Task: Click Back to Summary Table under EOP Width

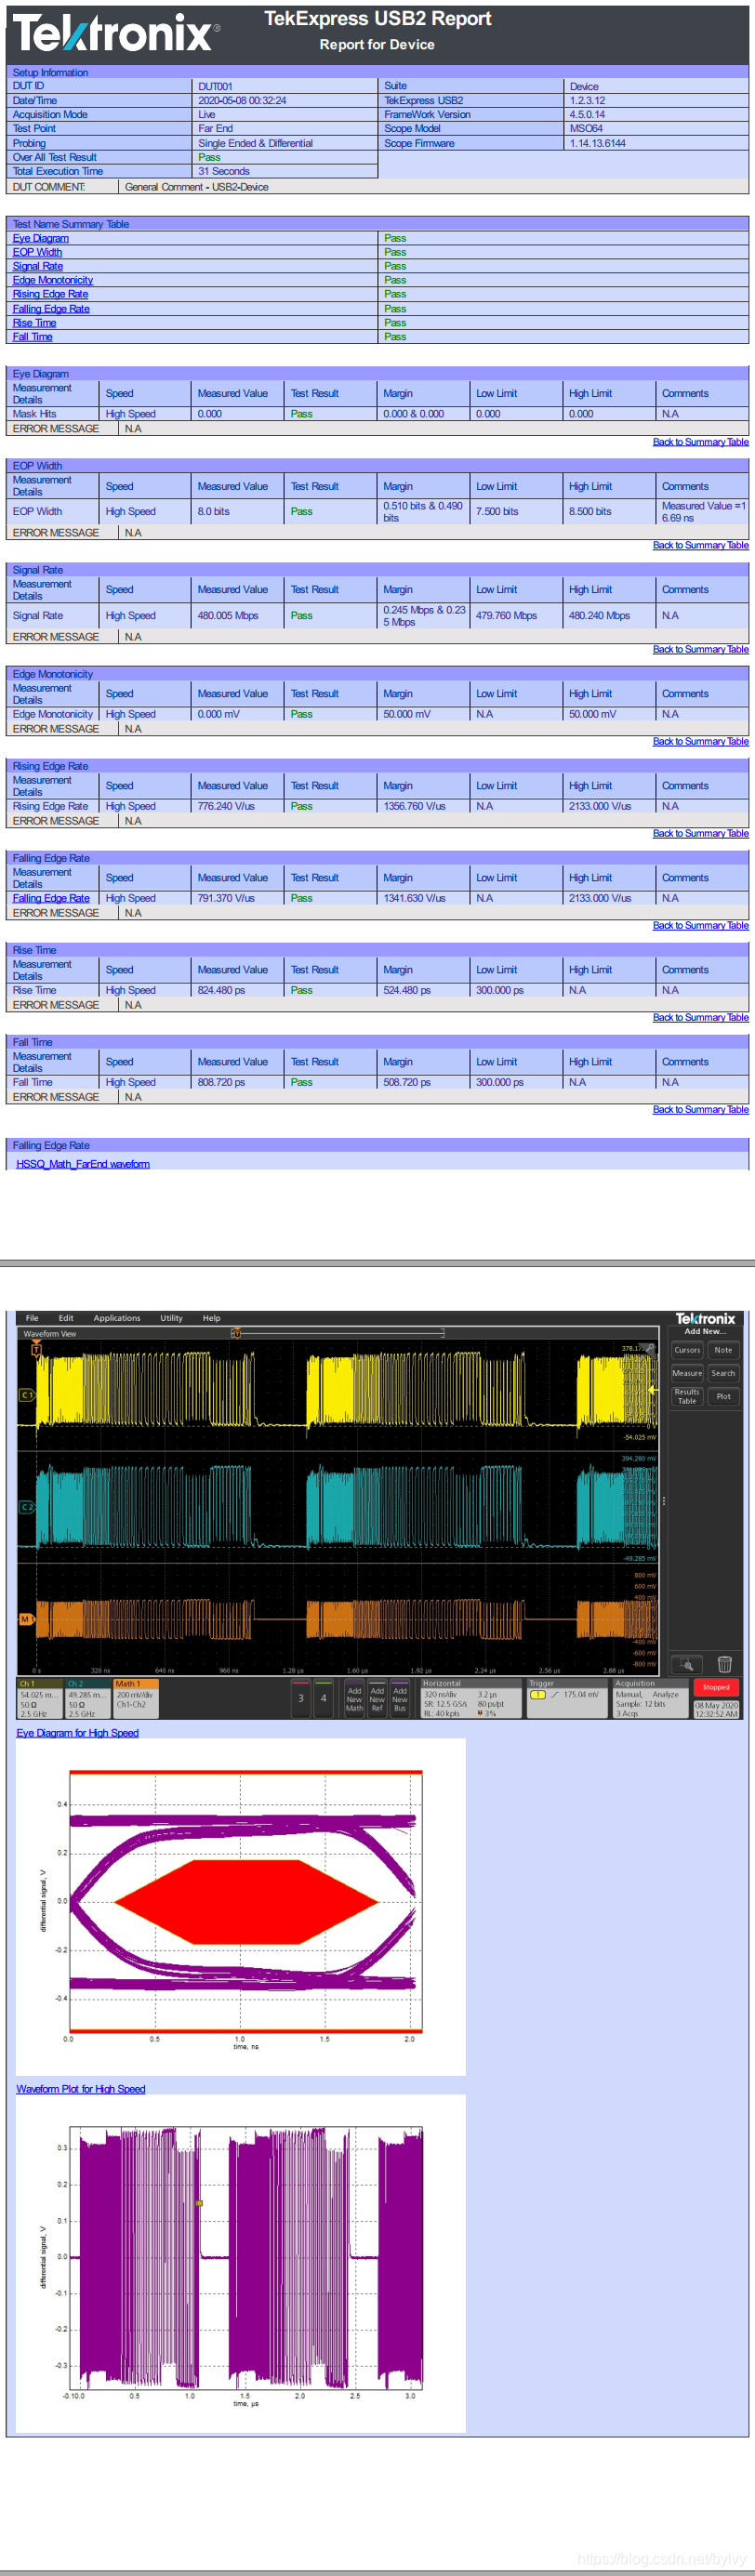Action: click(x=700, y=545)
